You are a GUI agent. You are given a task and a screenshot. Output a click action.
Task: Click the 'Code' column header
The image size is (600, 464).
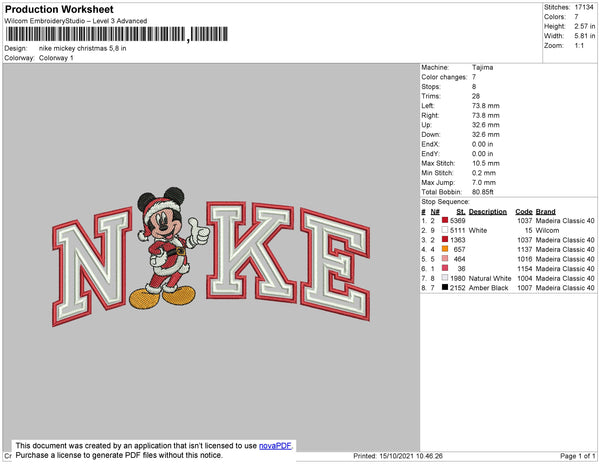pyautogui.click(x=524, y=212)
